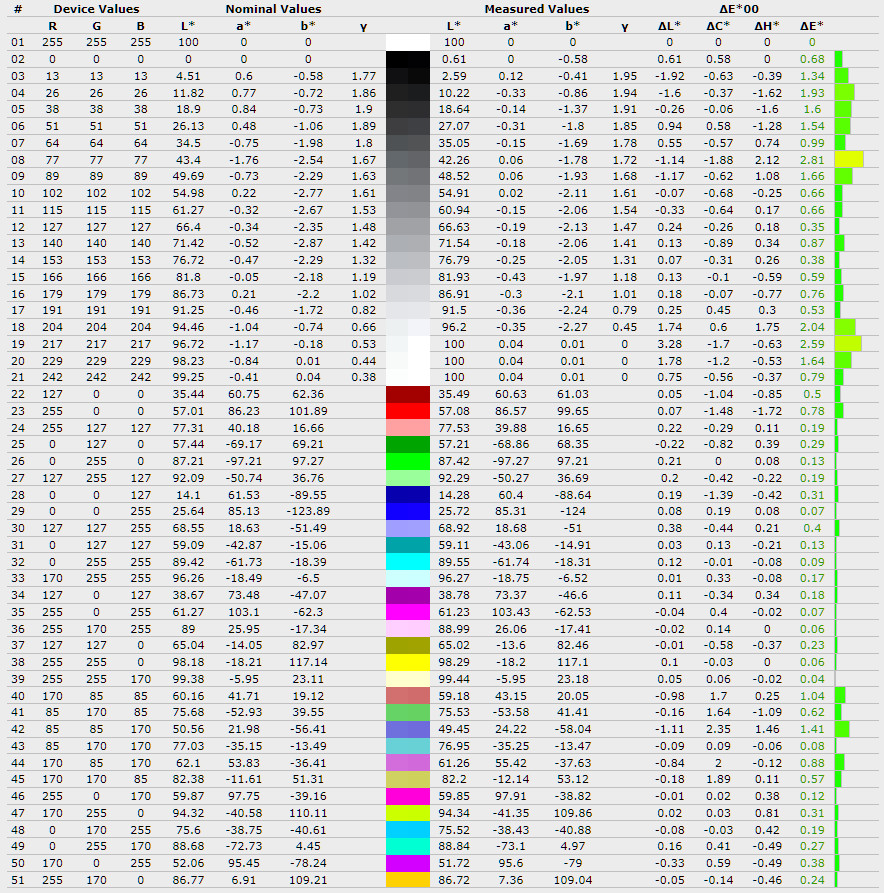884x893 pixels.
Task: Select row number 42 in the # column
Action: click(x=18, y=729)
